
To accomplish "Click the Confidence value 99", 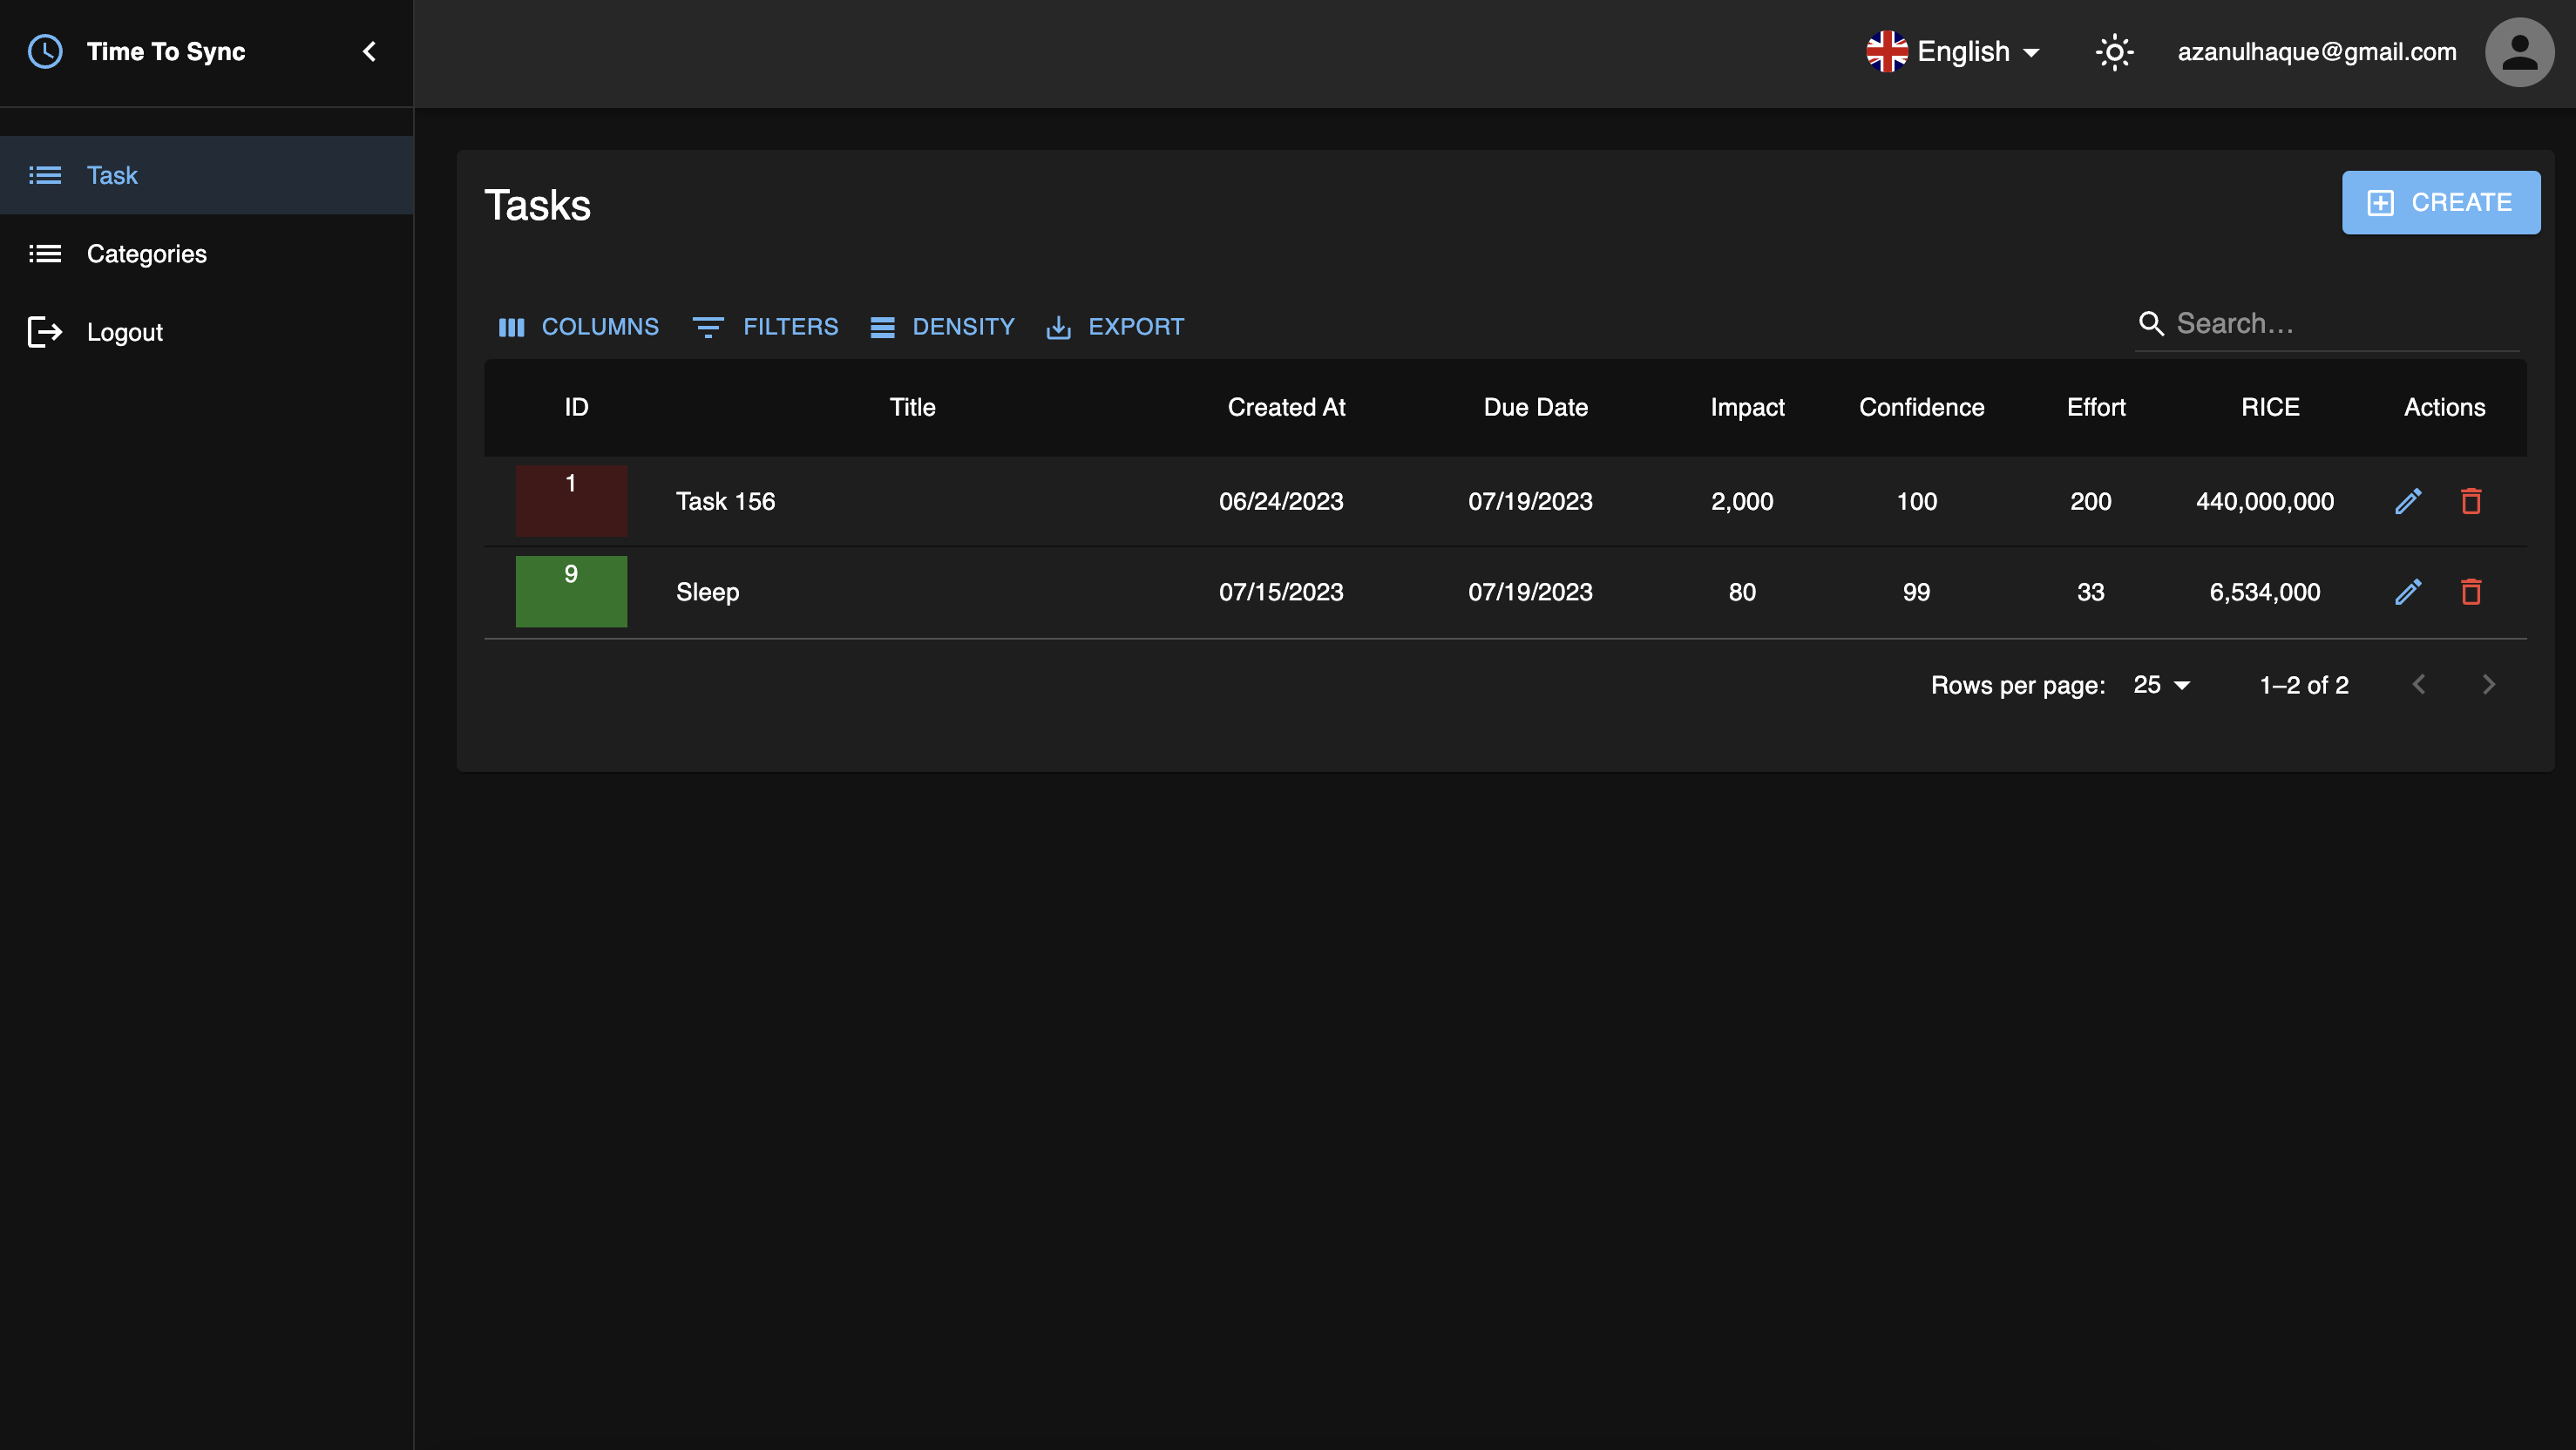I will pos(1916,593).
